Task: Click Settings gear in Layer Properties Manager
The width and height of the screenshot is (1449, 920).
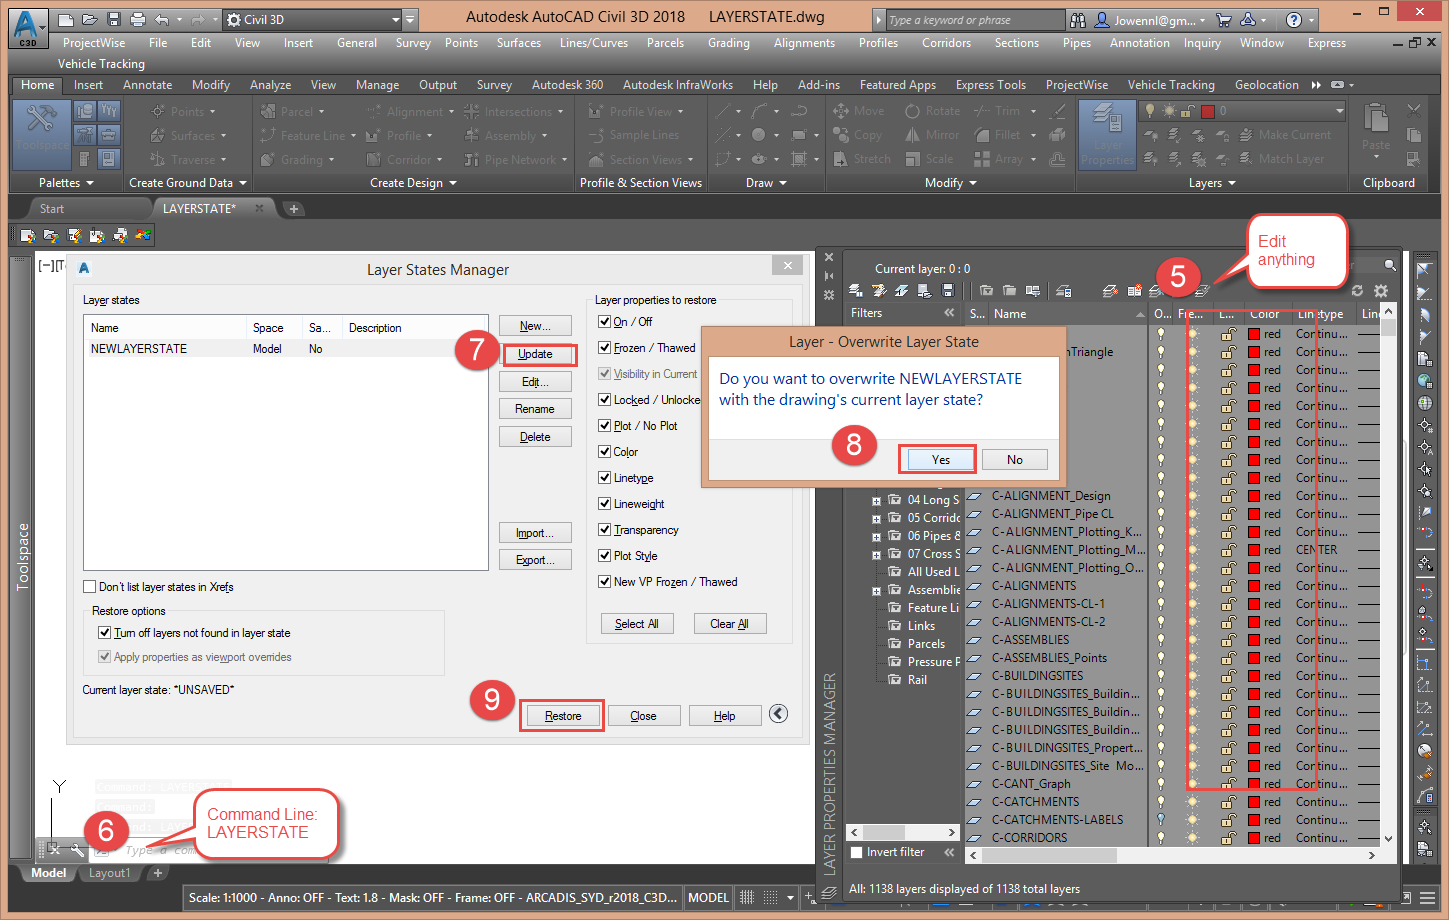Action: pyautogui.click(x=1381, y=291)
